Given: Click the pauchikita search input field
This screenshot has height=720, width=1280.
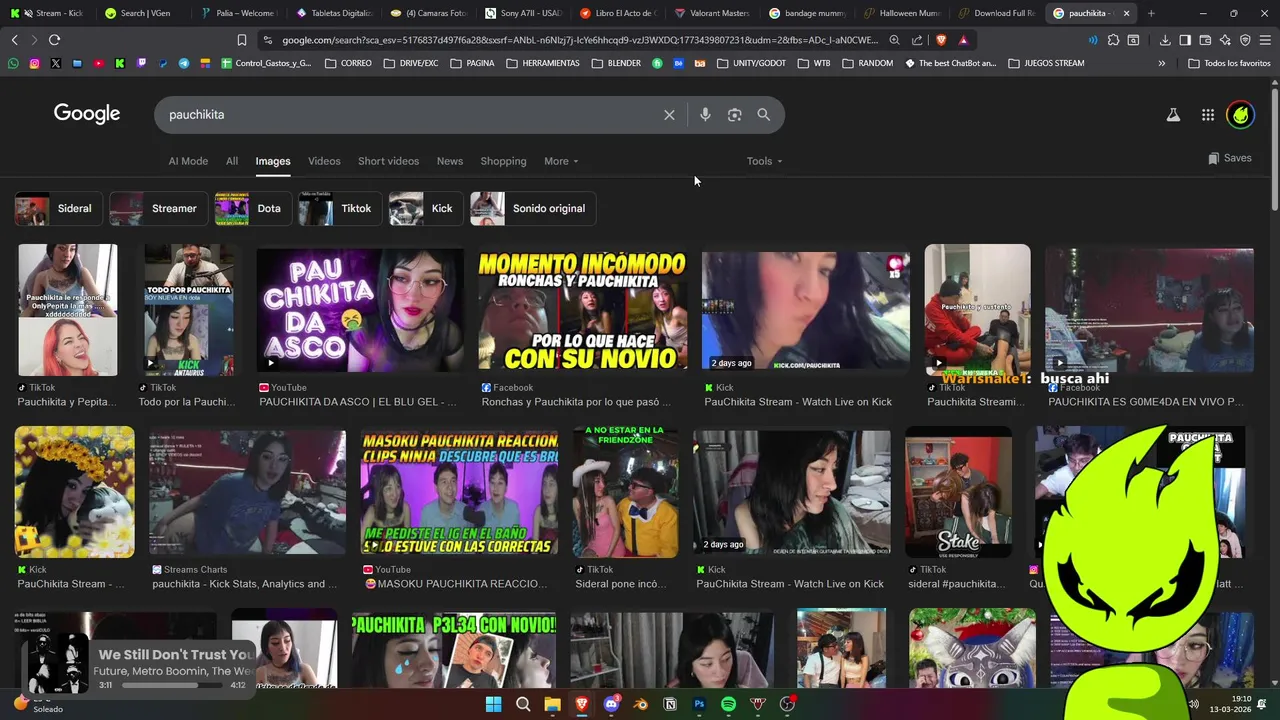Looking at the screenshot, I should coord(410,115).
